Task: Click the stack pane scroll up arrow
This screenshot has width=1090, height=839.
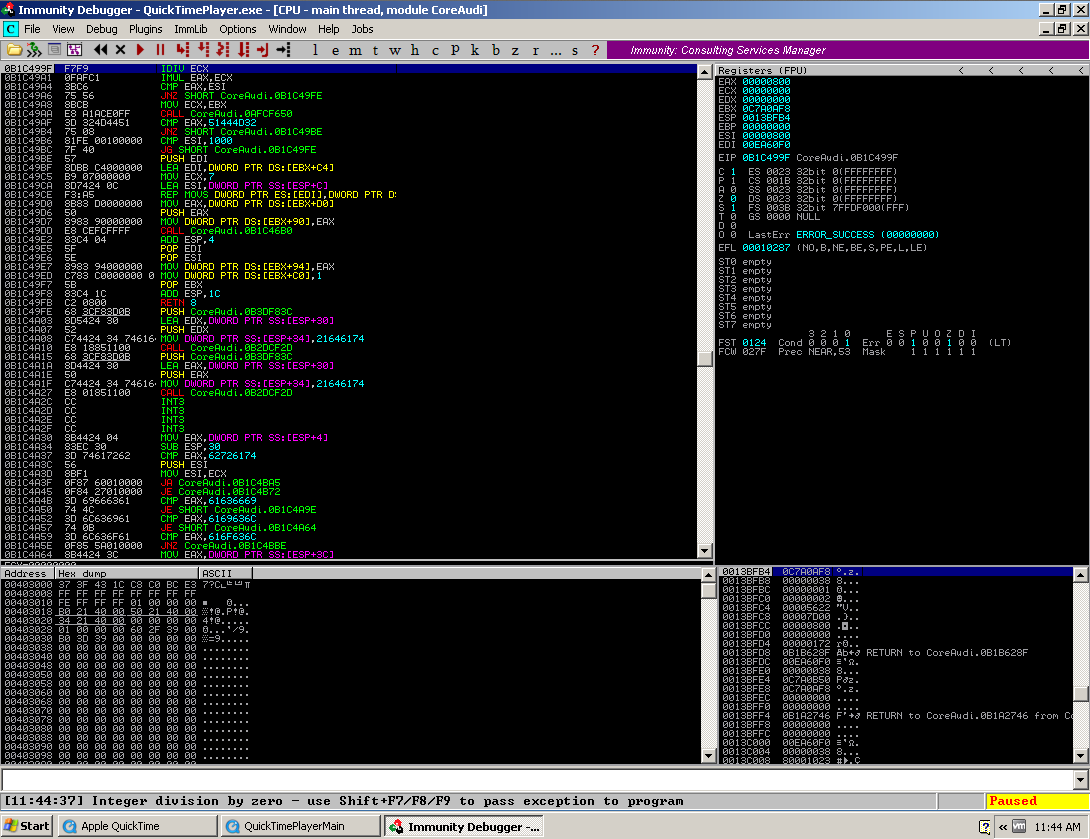Action: 1081,575
